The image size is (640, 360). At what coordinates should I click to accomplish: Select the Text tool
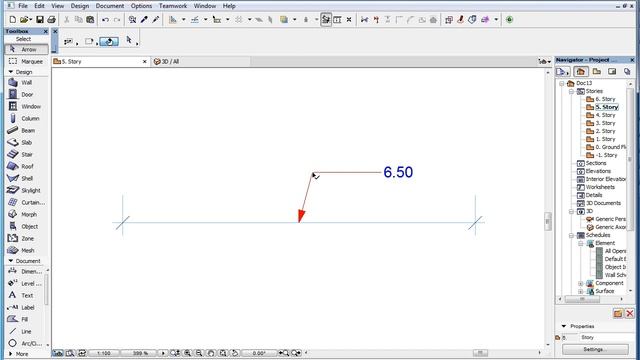click(25, 295)
